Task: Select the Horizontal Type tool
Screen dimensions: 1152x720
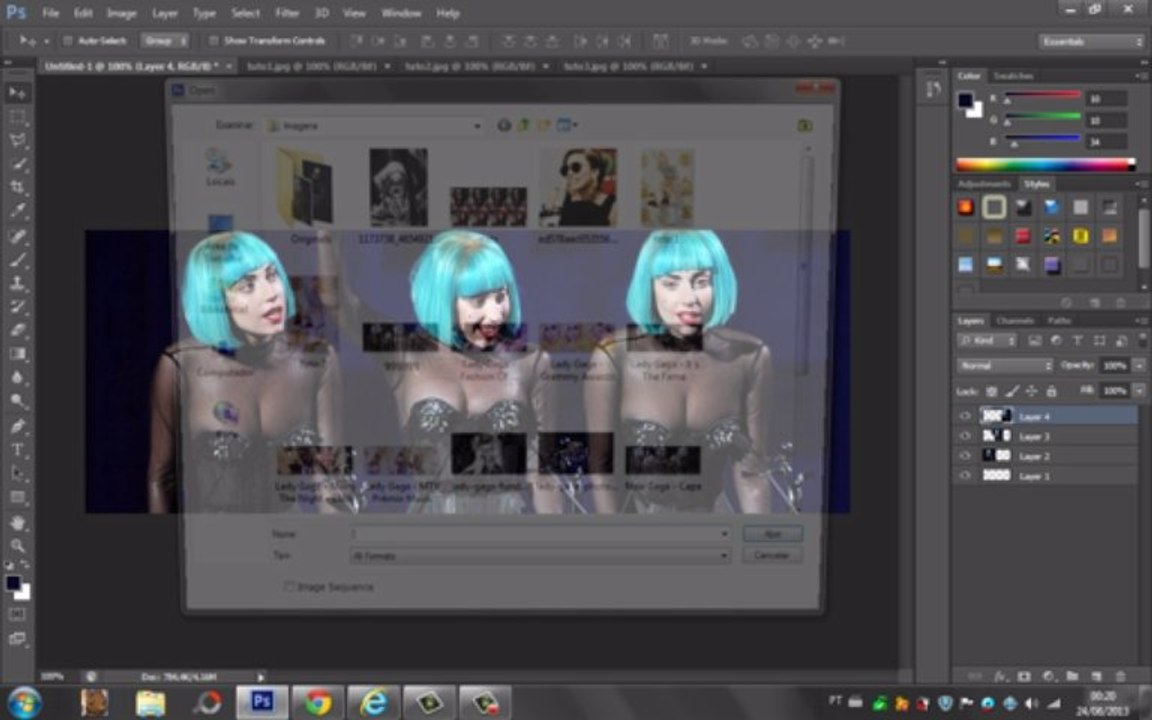Action: (18, 449)
